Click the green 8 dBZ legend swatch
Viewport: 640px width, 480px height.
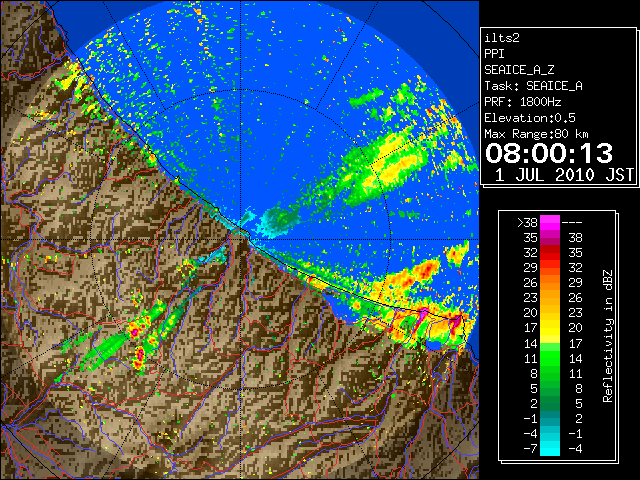click(x=550, y=373)
